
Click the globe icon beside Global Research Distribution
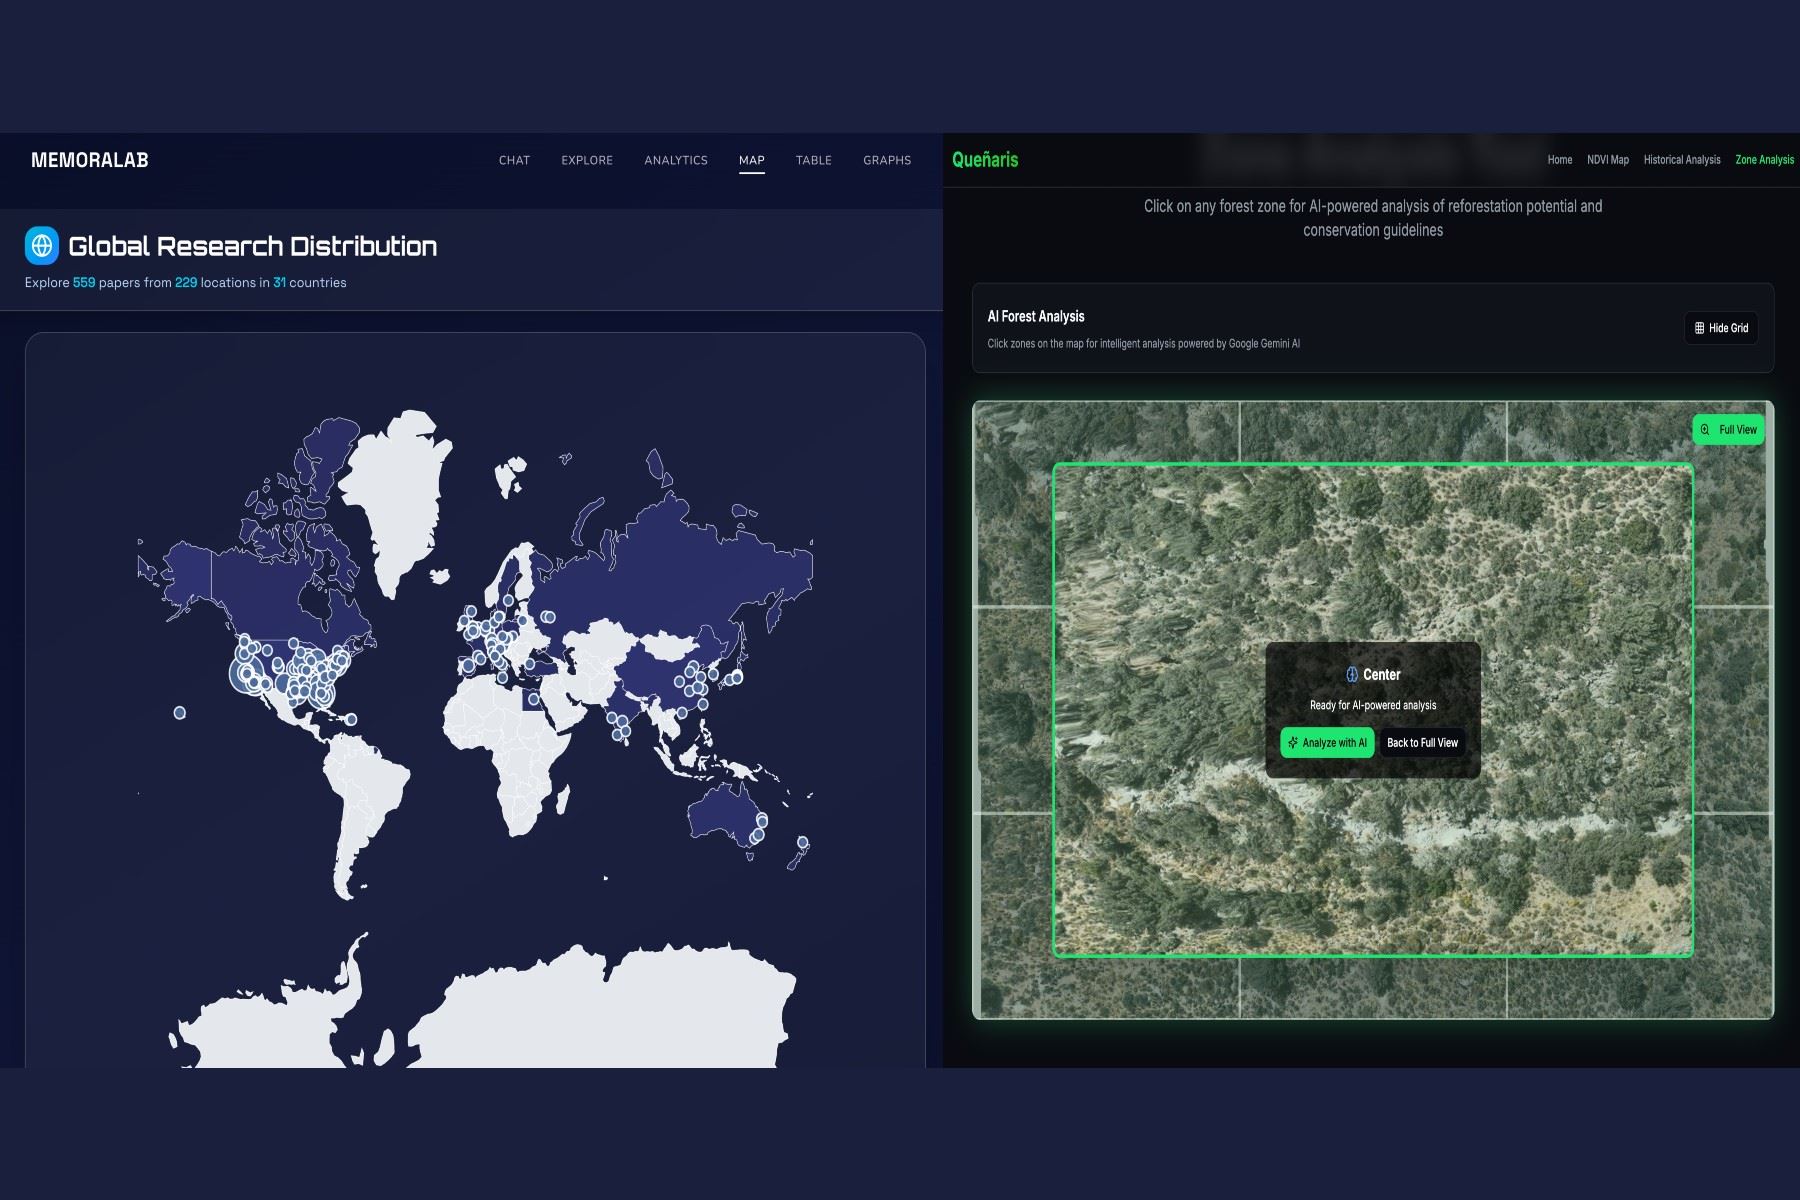pyautogui.click(x=42, y=245)
